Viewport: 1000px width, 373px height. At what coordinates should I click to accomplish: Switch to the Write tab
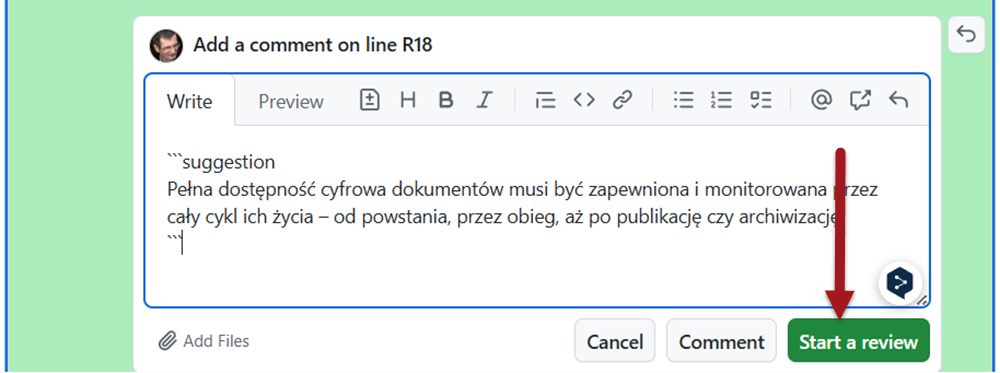[189, 101]
